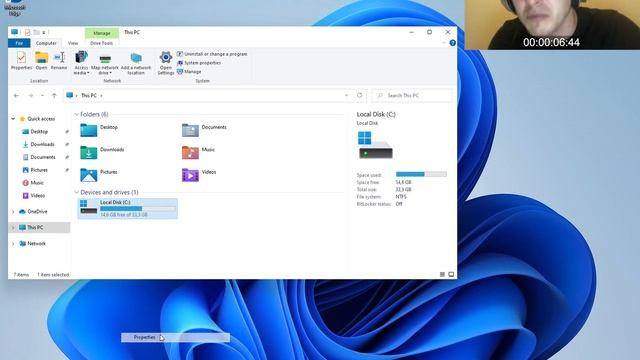640x360 pixels.
Task: Collapse the Quick access tree node
Action: click(x=13, y=119)
